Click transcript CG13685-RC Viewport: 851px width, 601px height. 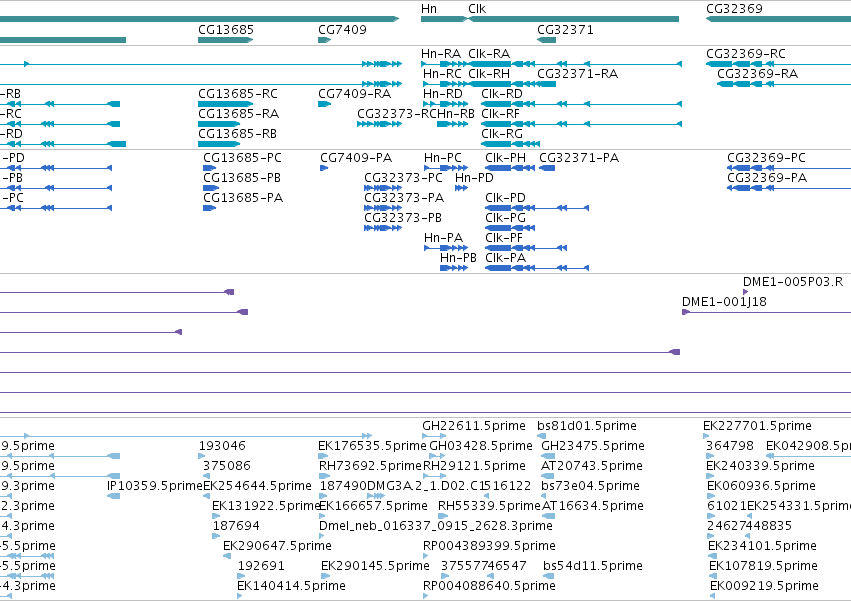[238, 94]
